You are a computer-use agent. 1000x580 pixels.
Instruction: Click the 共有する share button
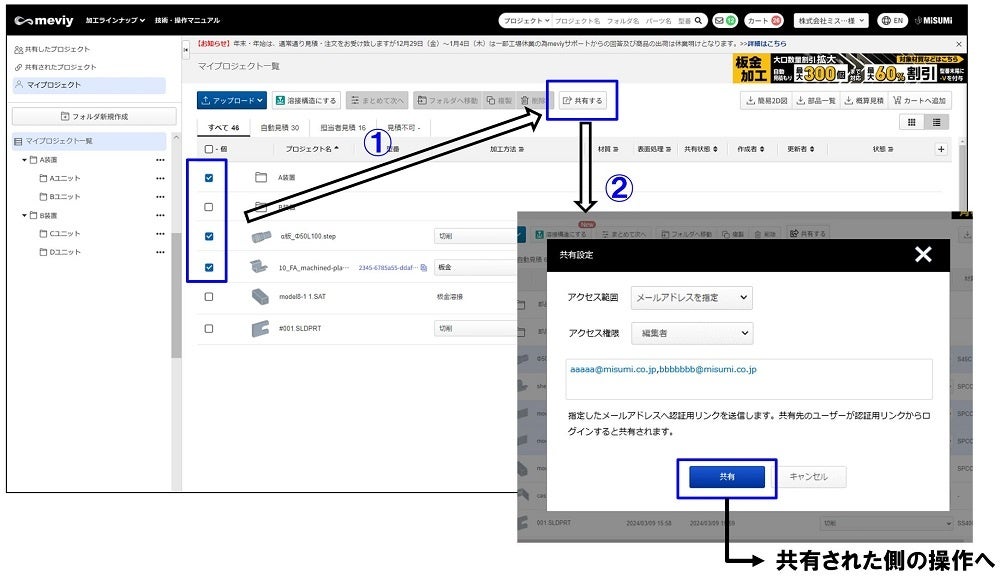click(x=582, y=100)
